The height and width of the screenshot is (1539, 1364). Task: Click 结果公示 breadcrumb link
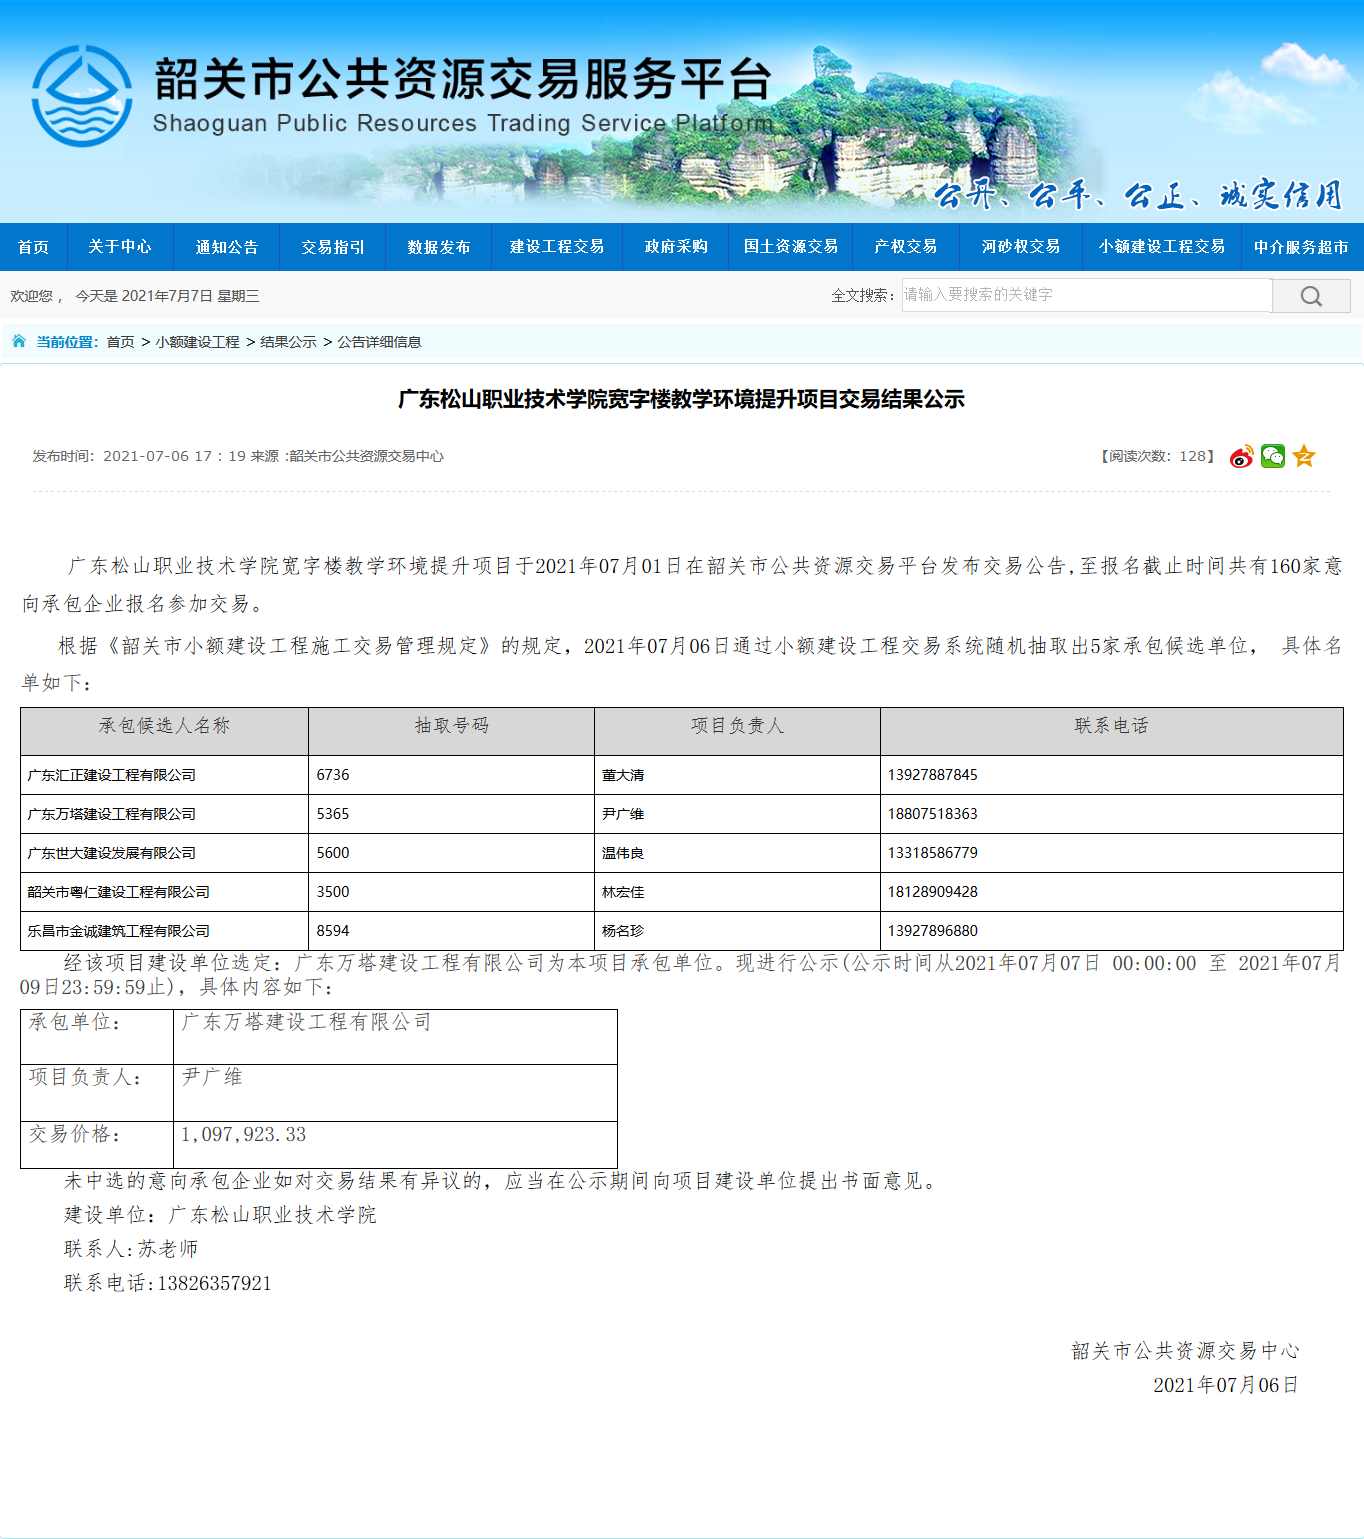point(288,342)
